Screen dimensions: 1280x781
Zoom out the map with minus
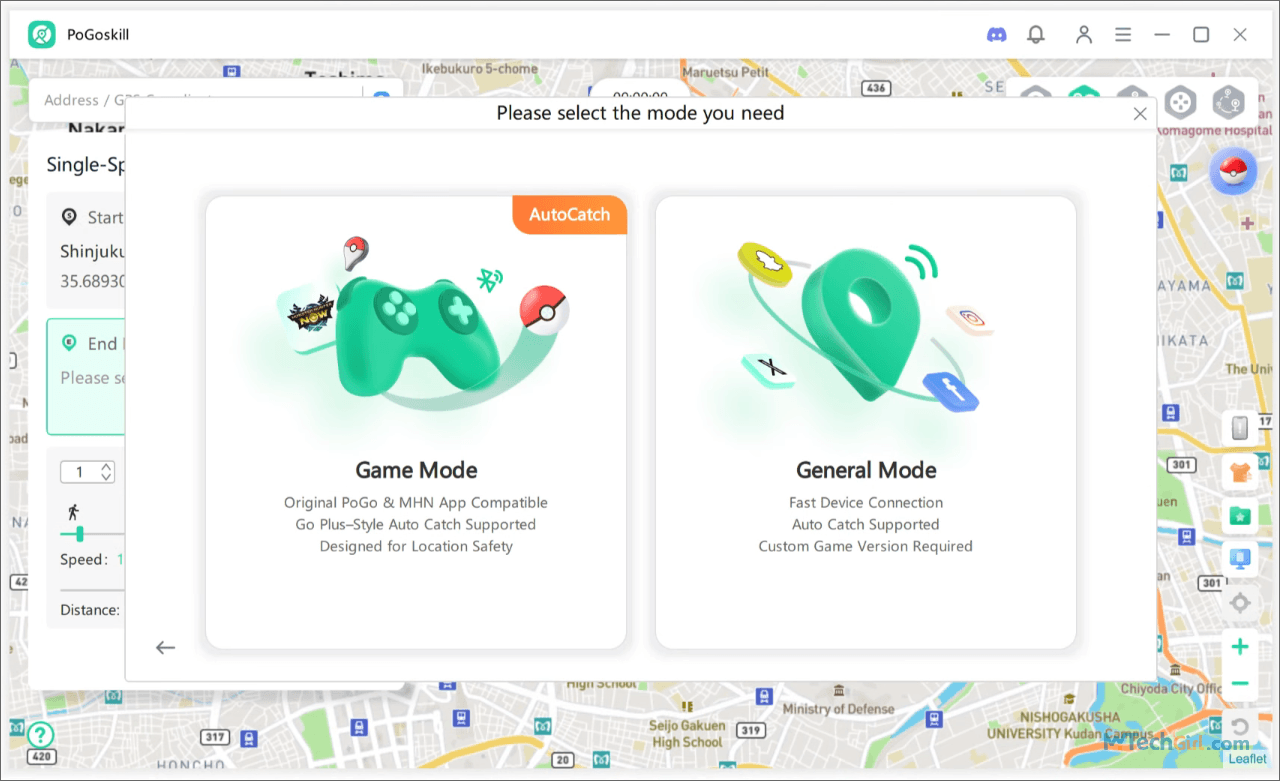point(1240,684)
